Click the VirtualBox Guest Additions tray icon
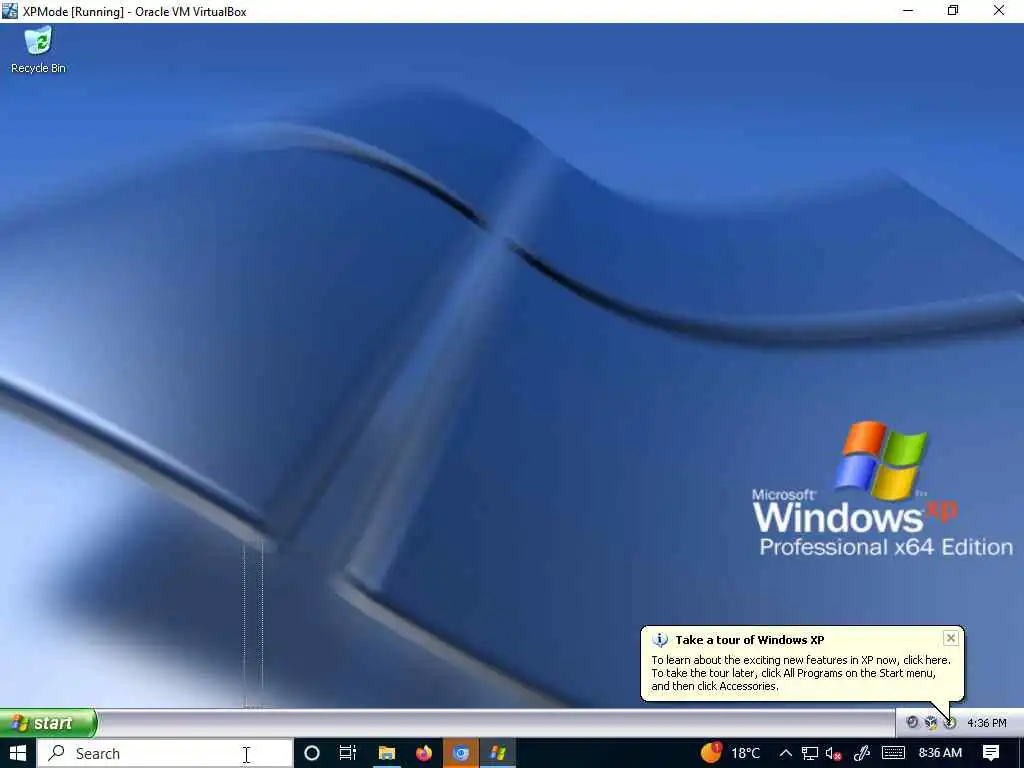Image resolution: width=1024 pixels, height=768 pixels. [931, 722]
